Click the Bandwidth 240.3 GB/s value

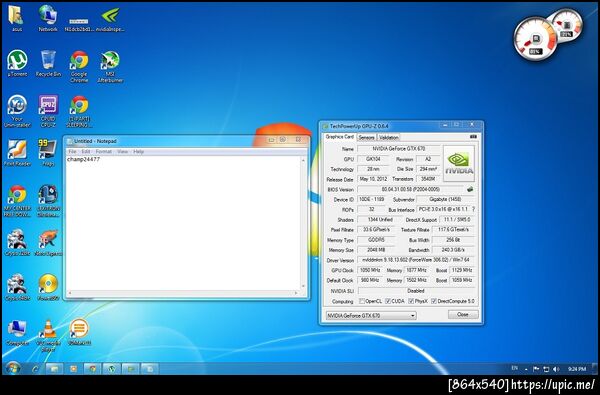click(453, 250)
